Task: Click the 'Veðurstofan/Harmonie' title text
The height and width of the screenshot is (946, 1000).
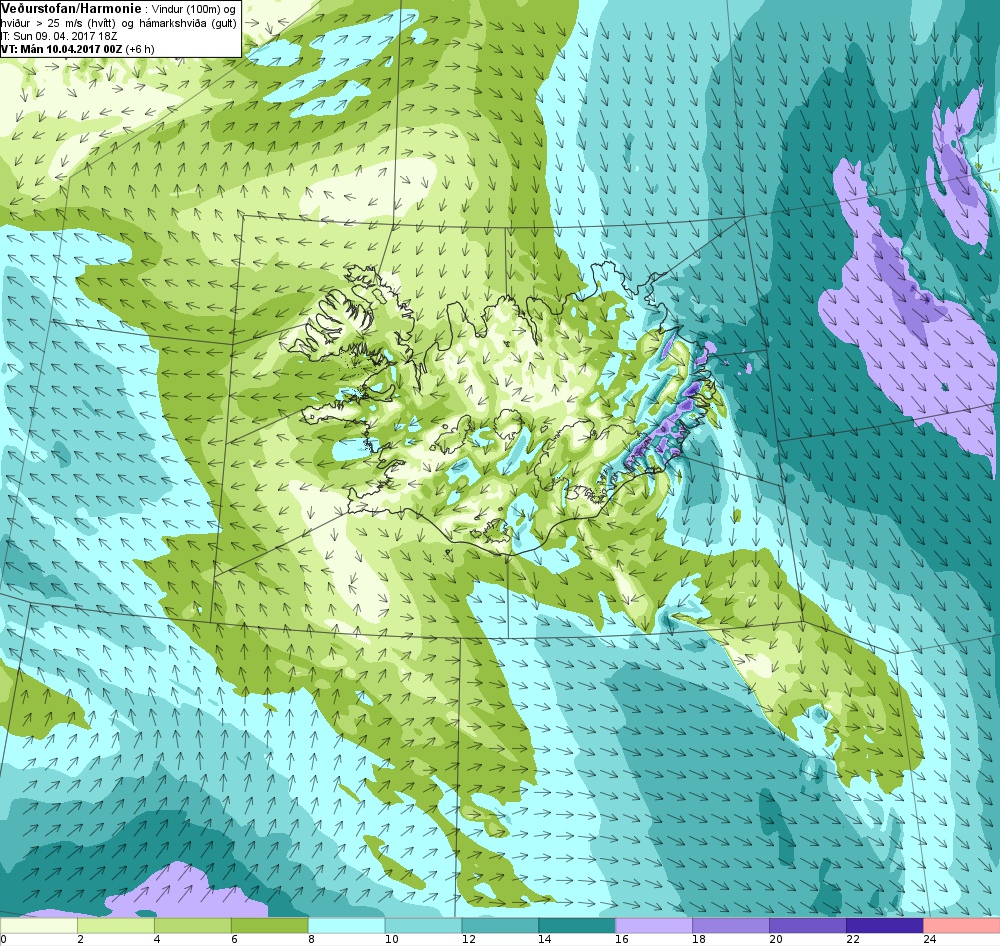Action: 71,8
